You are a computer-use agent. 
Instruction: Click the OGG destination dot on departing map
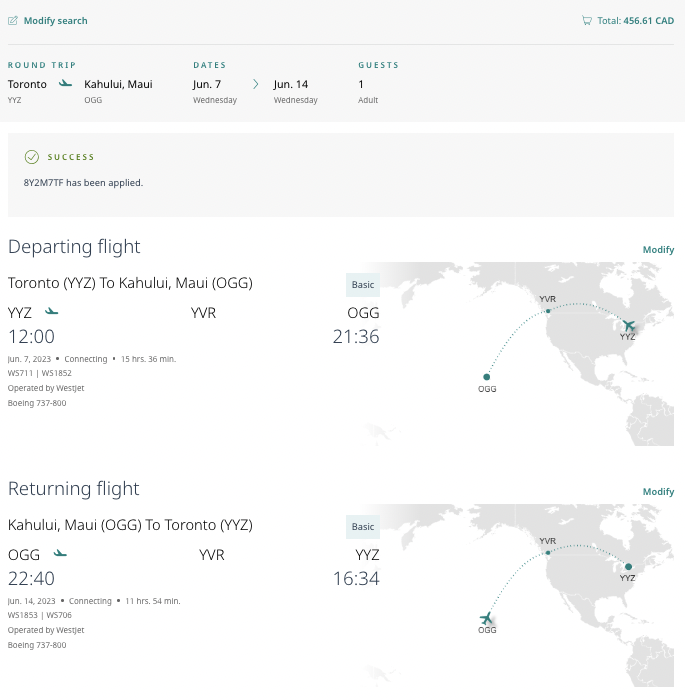coord(487,377)
